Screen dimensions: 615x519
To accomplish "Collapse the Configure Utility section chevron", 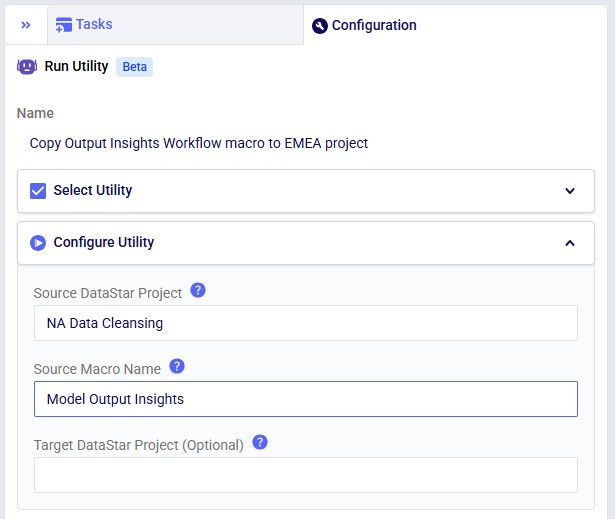I will (570, 243).
